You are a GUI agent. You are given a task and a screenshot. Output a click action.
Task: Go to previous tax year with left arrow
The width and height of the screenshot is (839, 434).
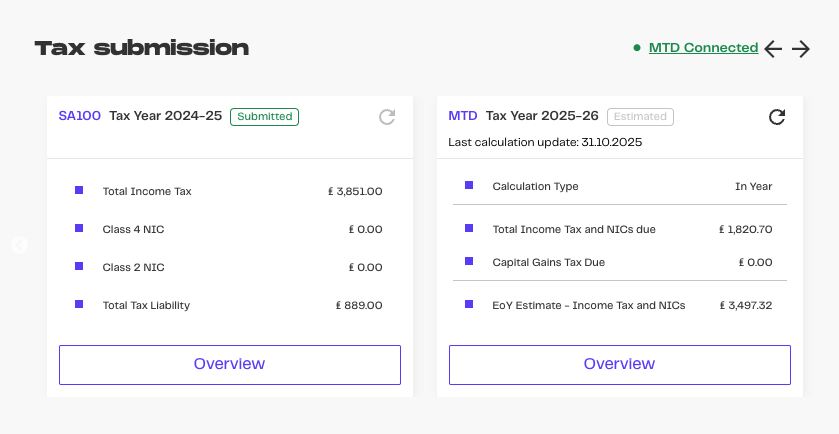[773, 48]
